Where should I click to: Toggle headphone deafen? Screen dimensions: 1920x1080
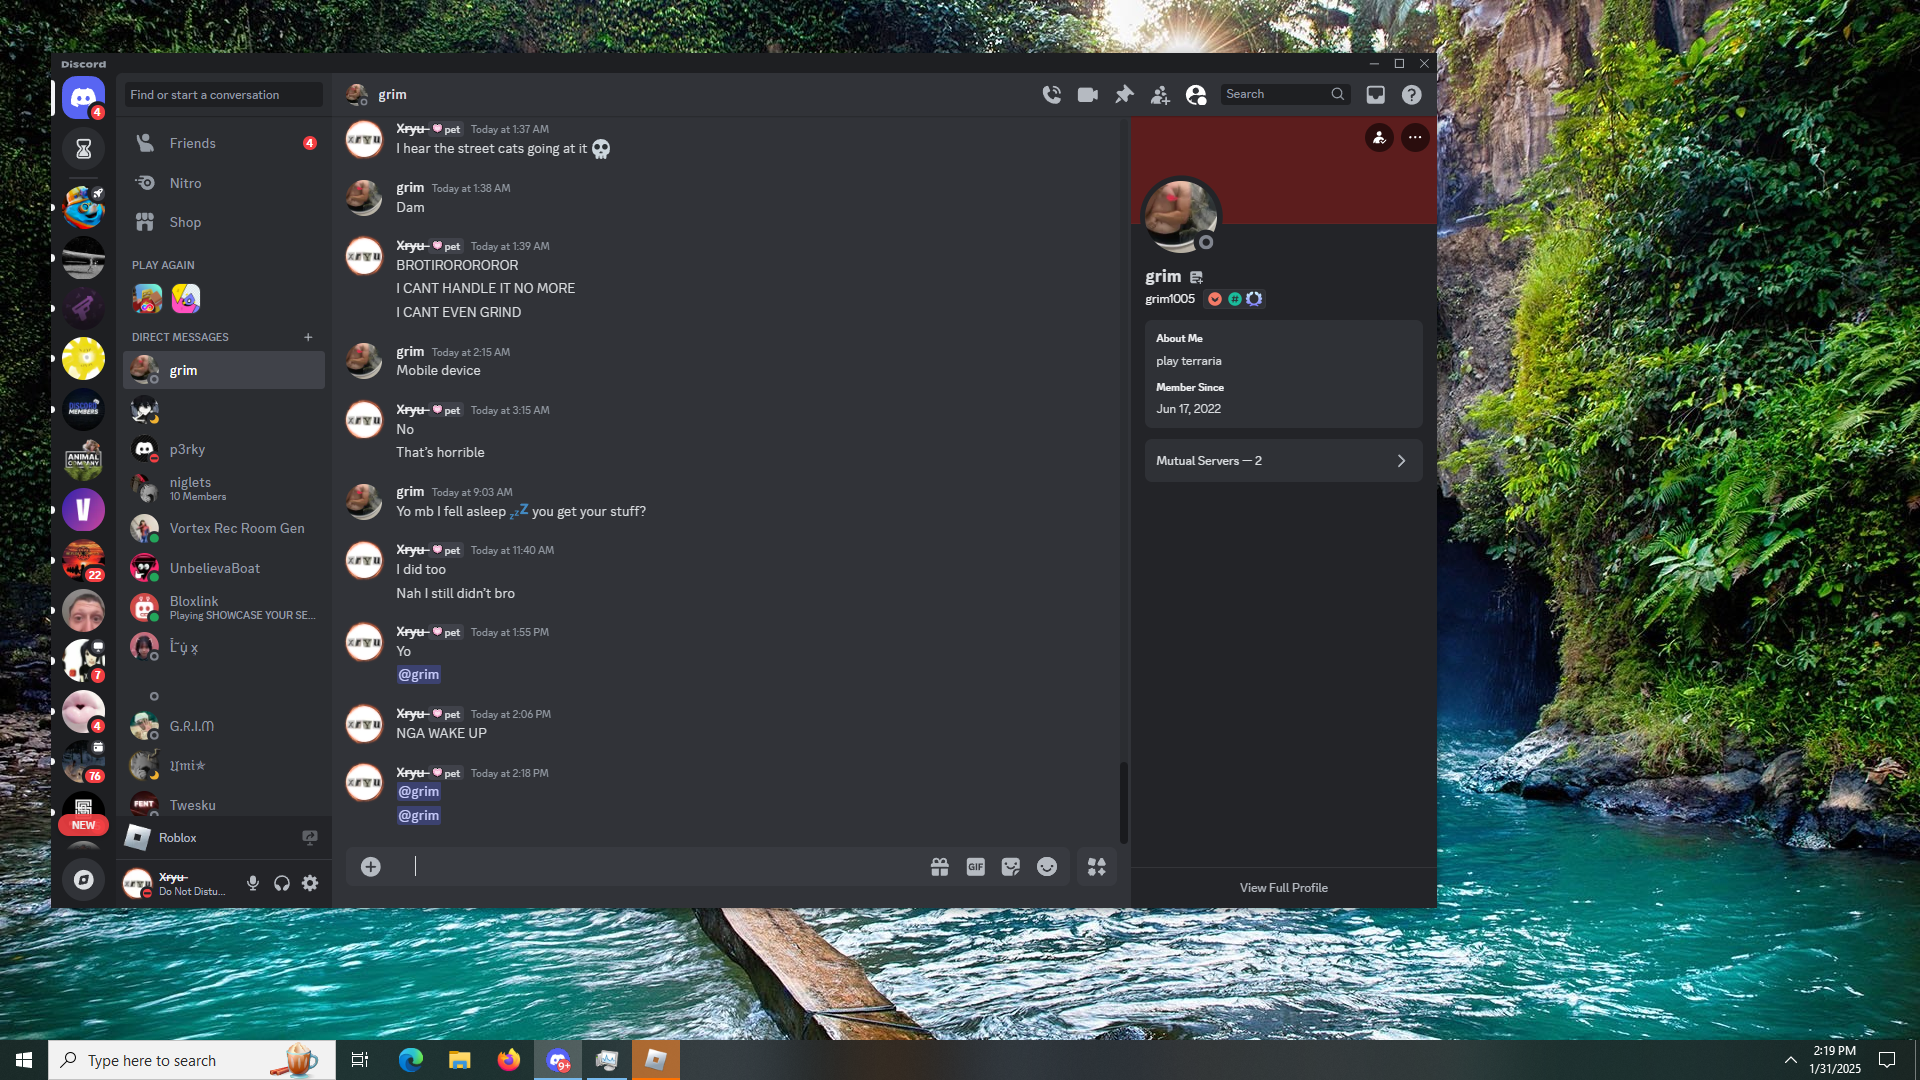(x=282, y=883)
